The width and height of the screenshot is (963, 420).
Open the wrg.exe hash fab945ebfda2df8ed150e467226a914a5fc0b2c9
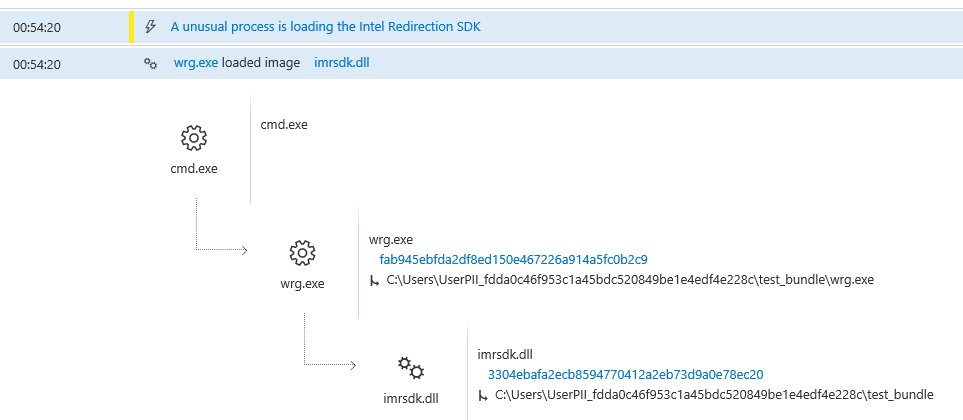coord(513,259)
